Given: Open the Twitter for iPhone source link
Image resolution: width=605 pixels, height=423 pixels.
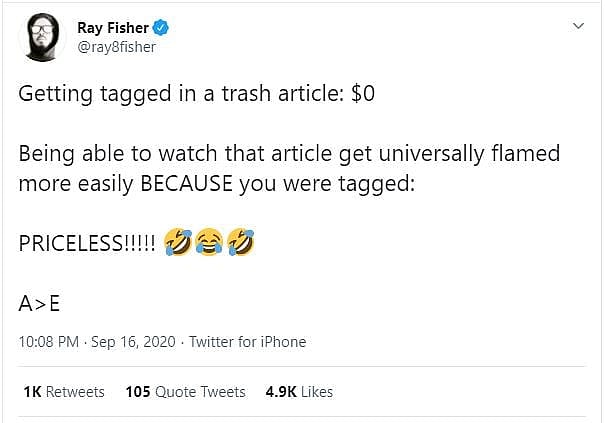Looking at the screenshot, I should [x=248, y=342].
